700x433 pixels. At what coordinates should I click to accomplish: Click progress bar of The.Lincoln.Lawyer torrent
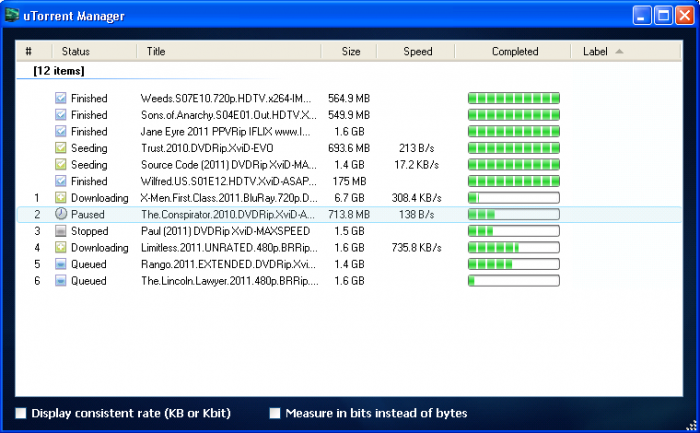[x=514, y=280]
